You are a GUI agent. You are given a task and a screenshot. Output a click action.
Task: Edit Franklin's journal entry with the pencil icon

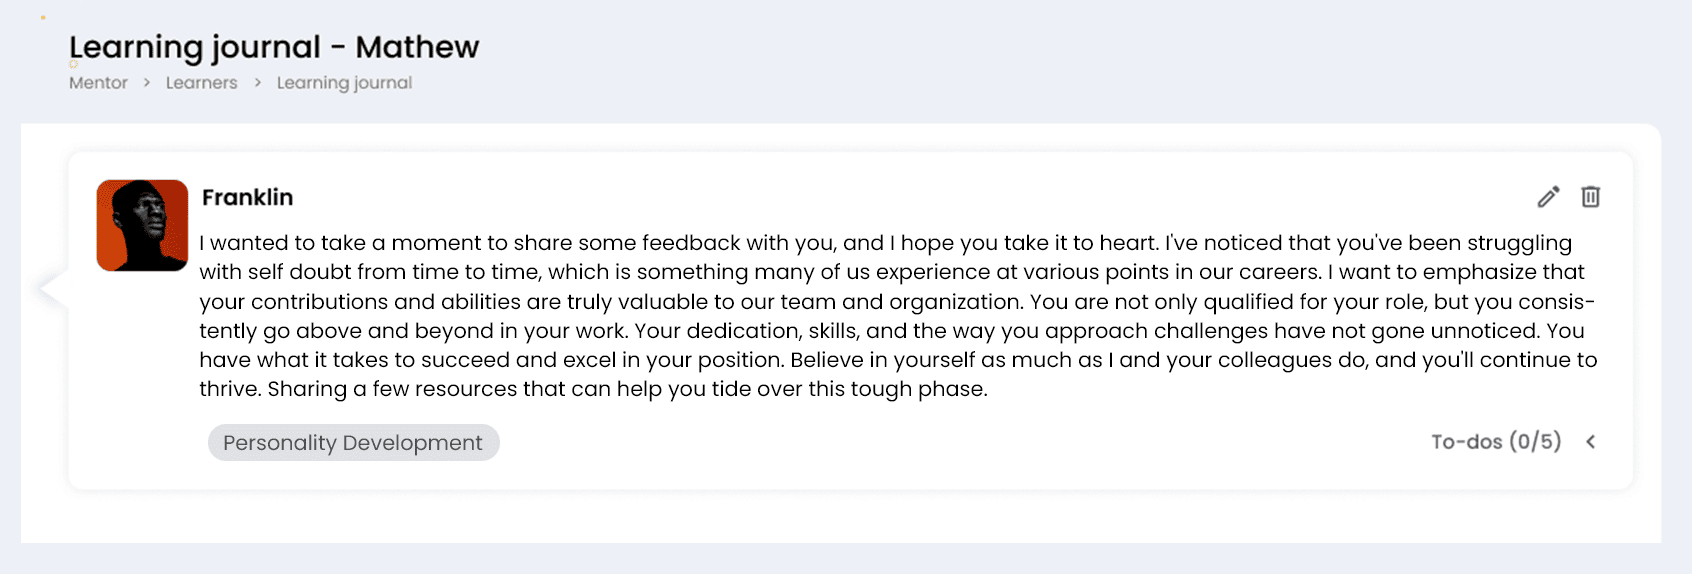[x=1548, y=197]
